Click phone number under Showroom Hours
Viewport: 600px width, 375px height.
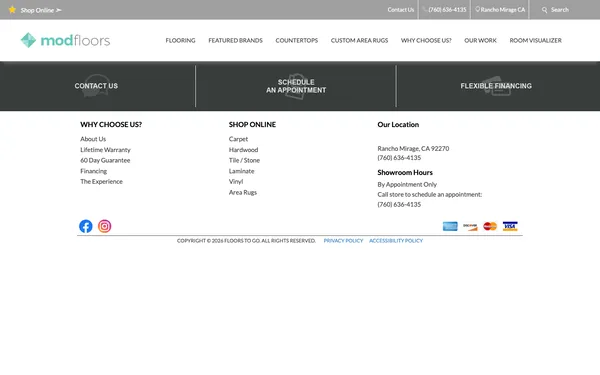click(x=399, y=204)
